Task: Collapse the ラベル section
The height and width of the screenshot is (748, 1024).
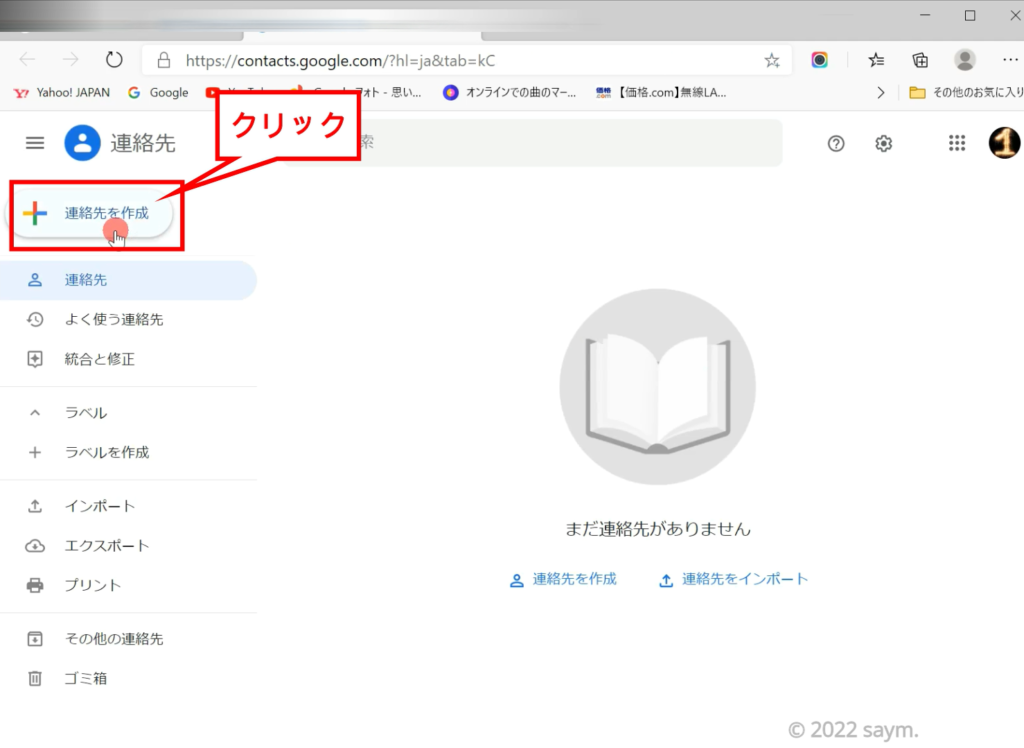Action: click(x=35, y=413)
